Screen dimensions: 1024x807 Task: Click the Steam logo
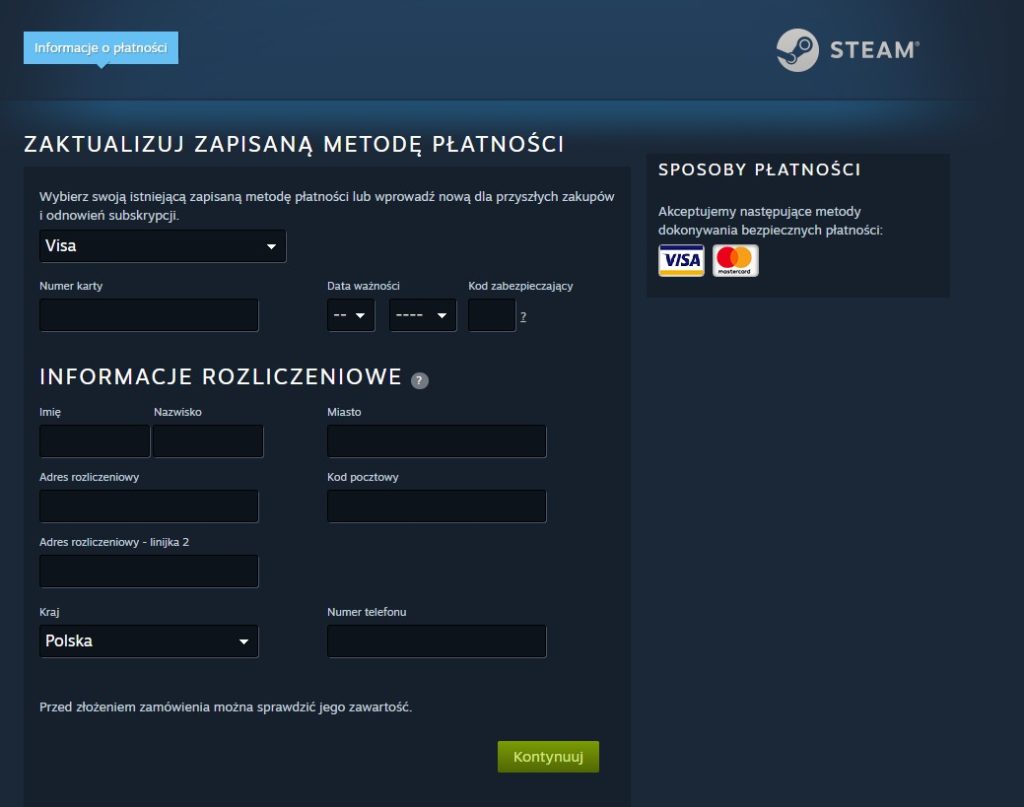point(848,50)
